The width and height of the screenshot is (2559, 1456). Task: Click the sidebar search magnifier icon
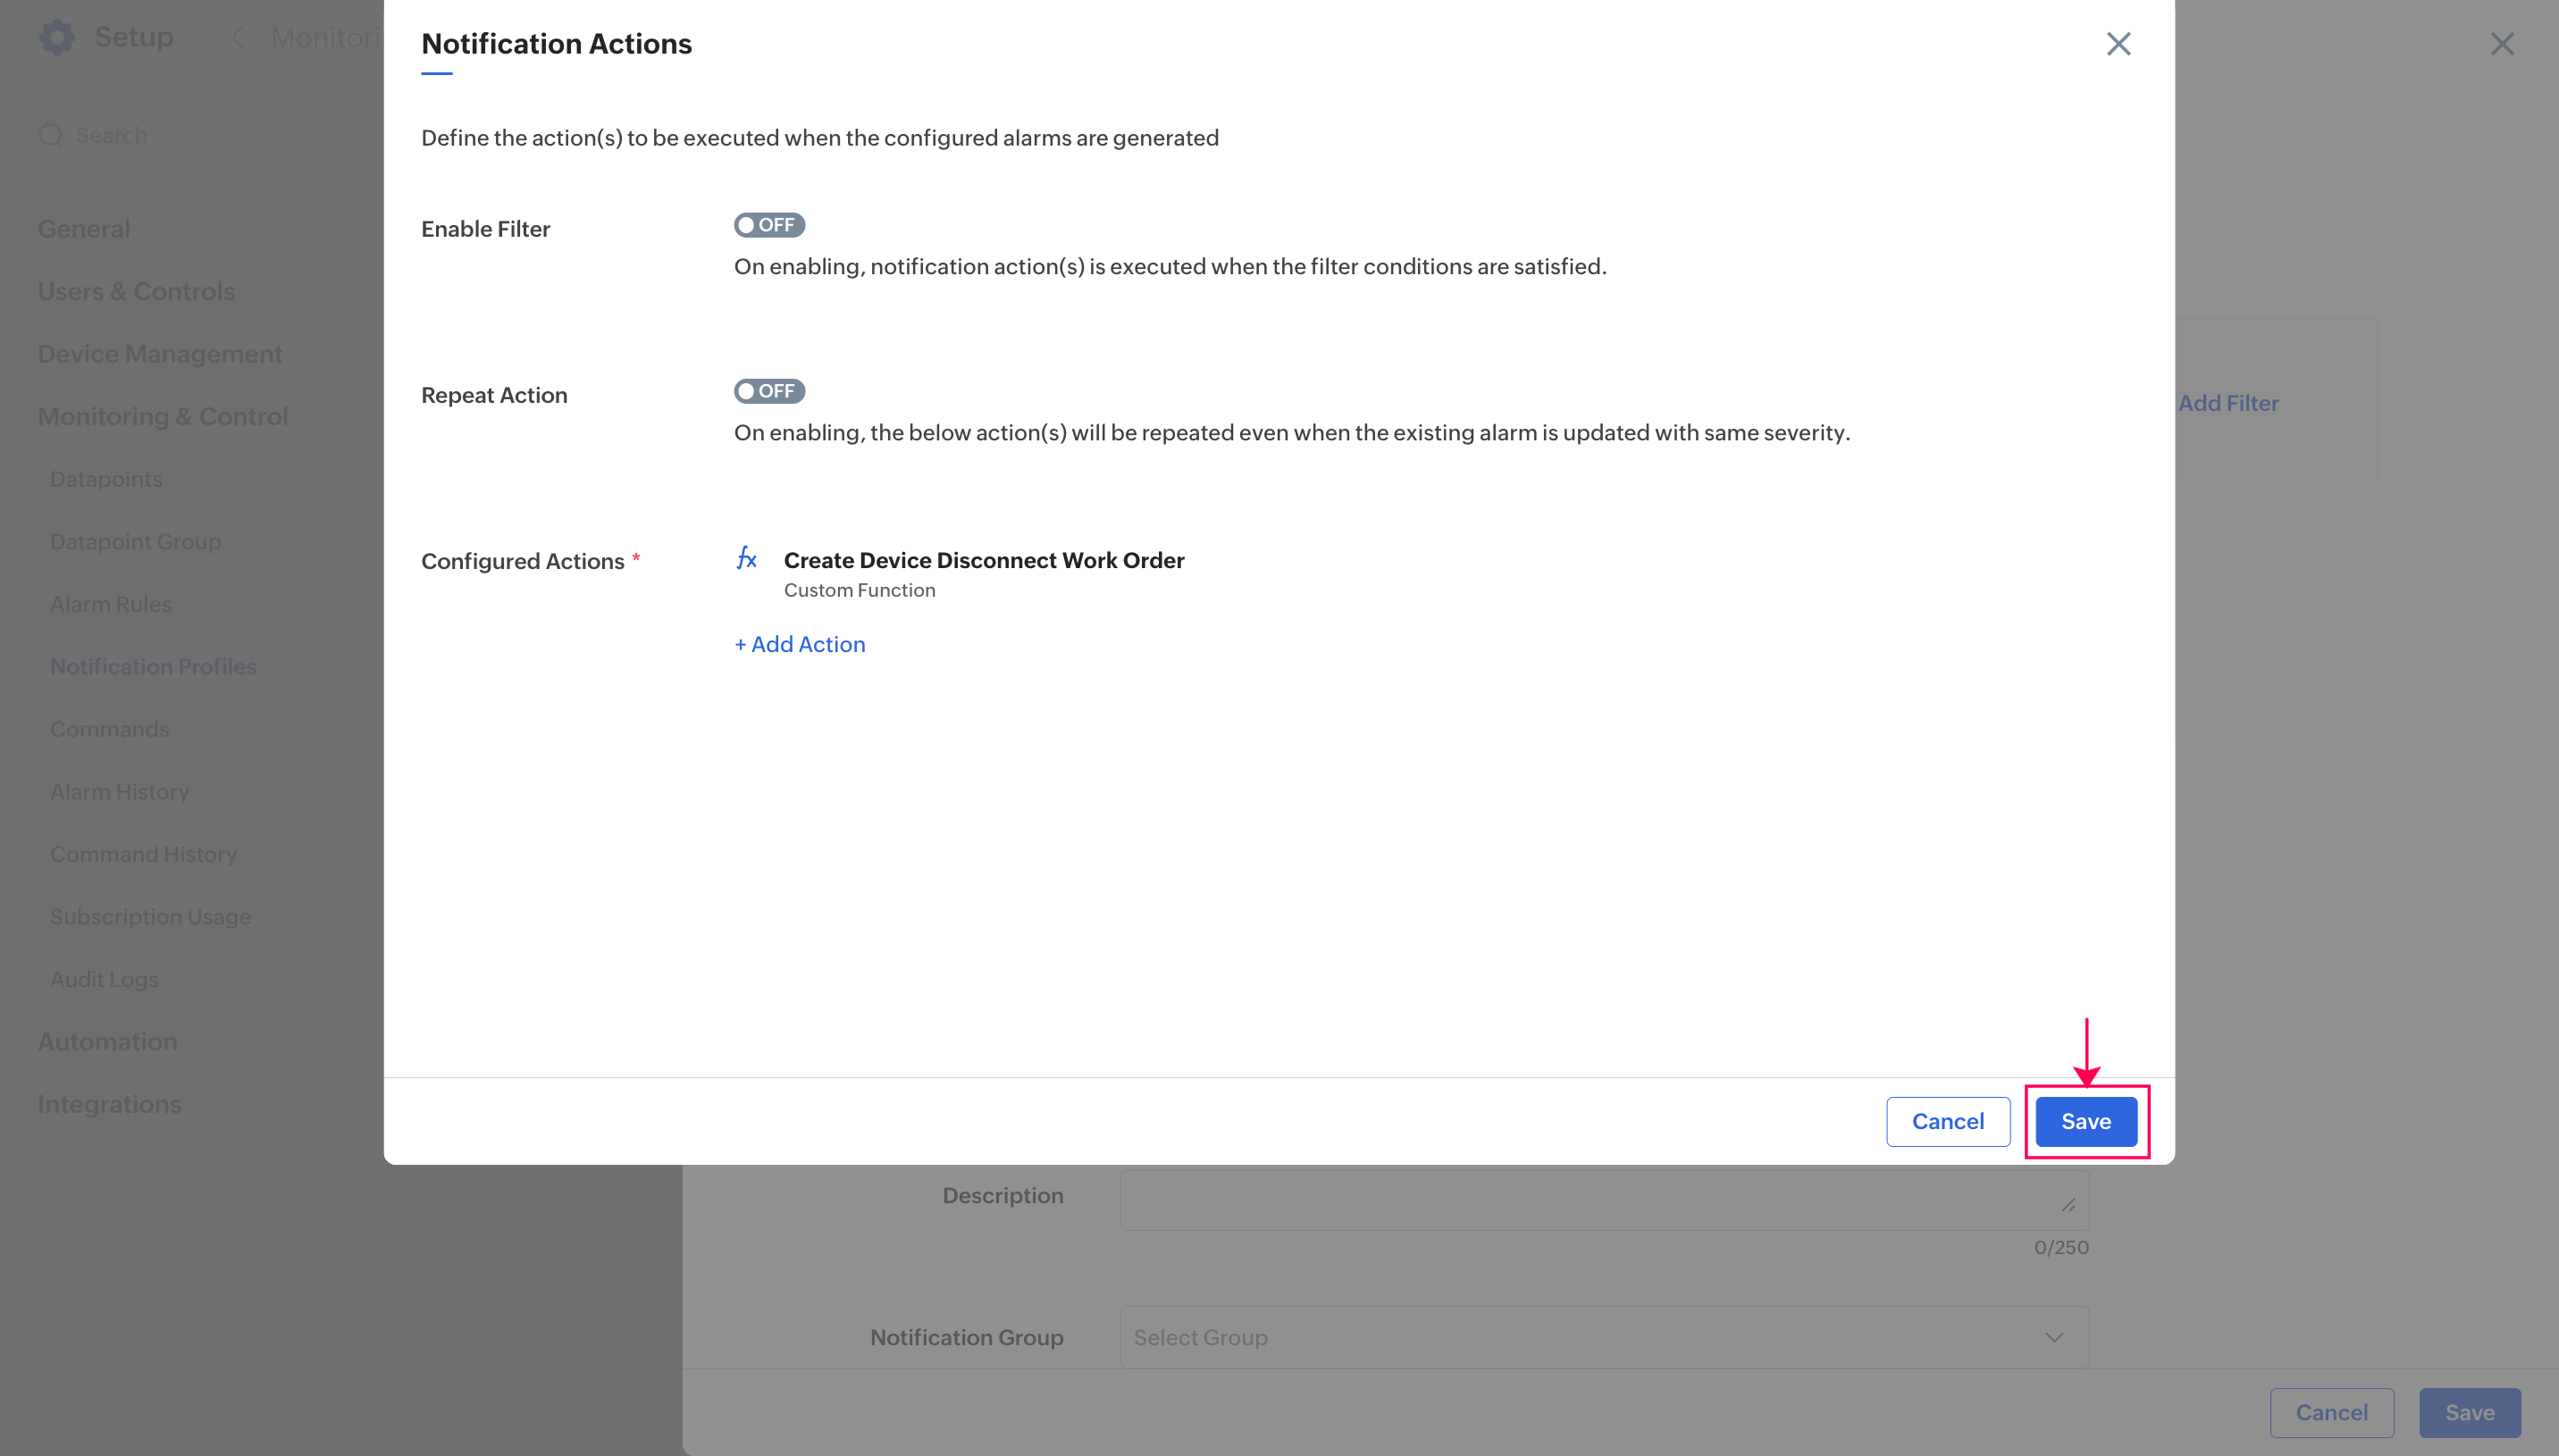(x=50, y=135)
